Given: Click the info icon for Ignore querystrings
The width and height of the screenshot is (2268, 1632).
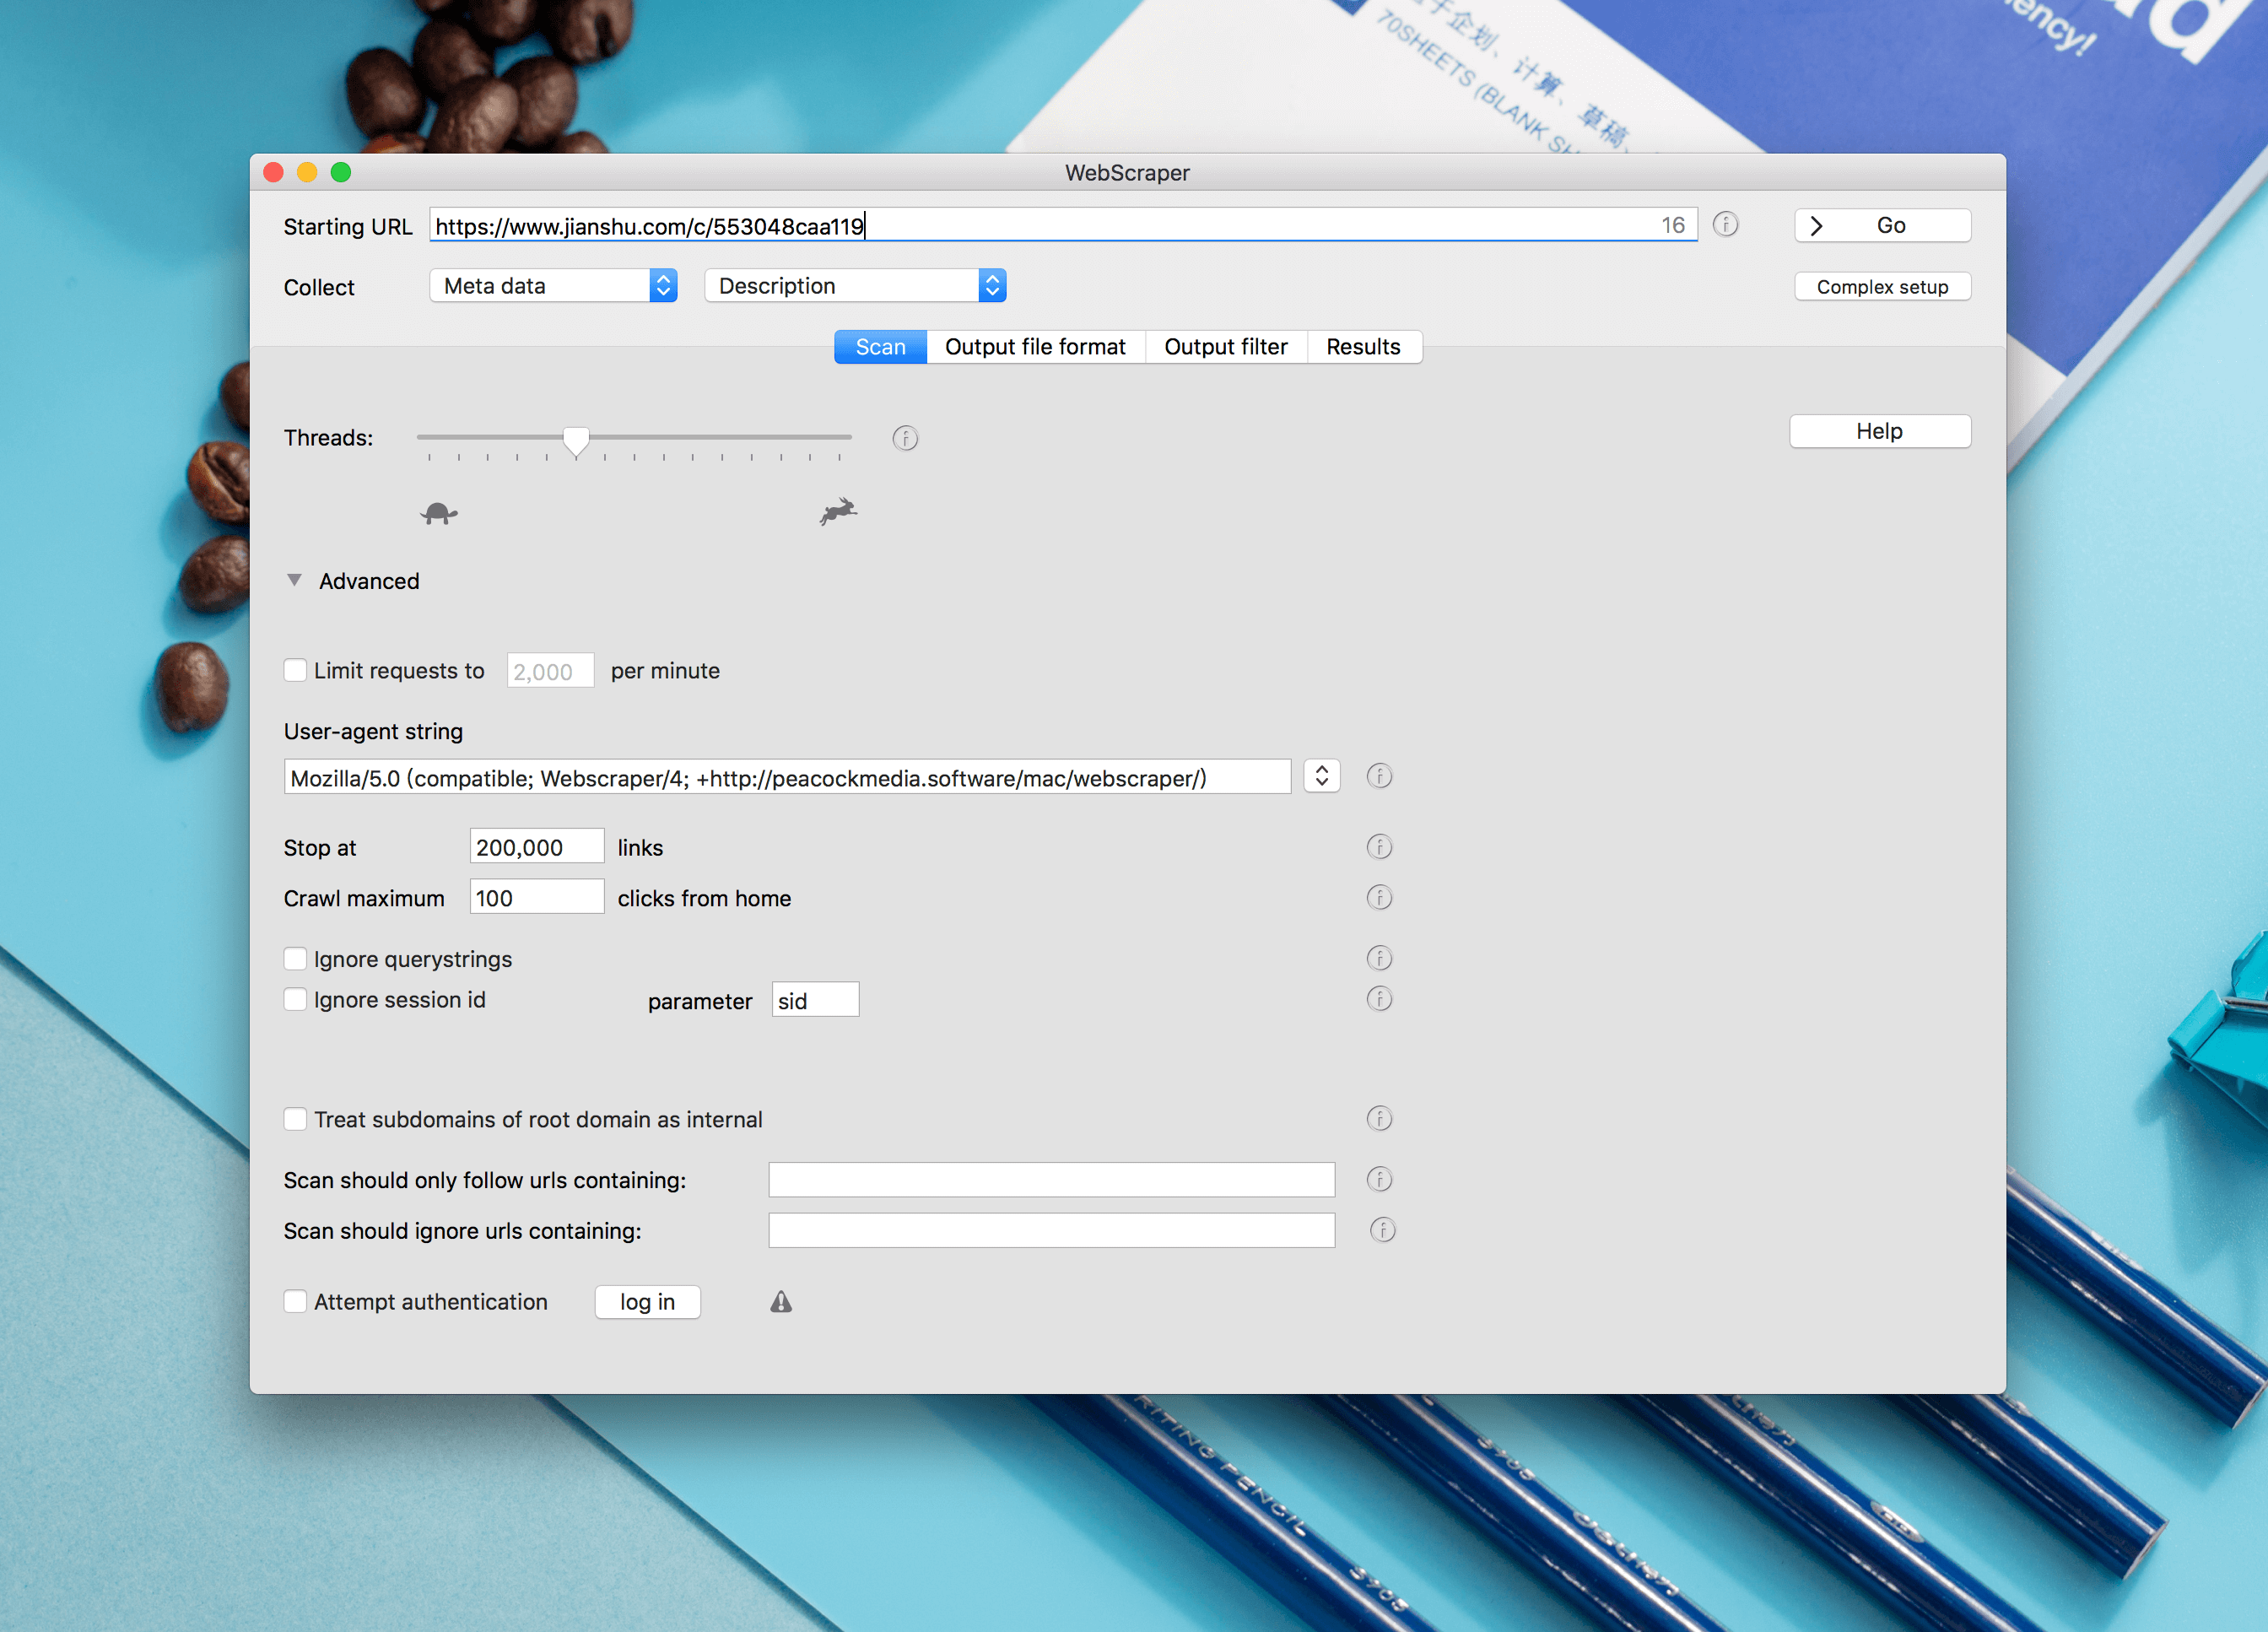Looking at the screenshot, I should [1379, 958].
